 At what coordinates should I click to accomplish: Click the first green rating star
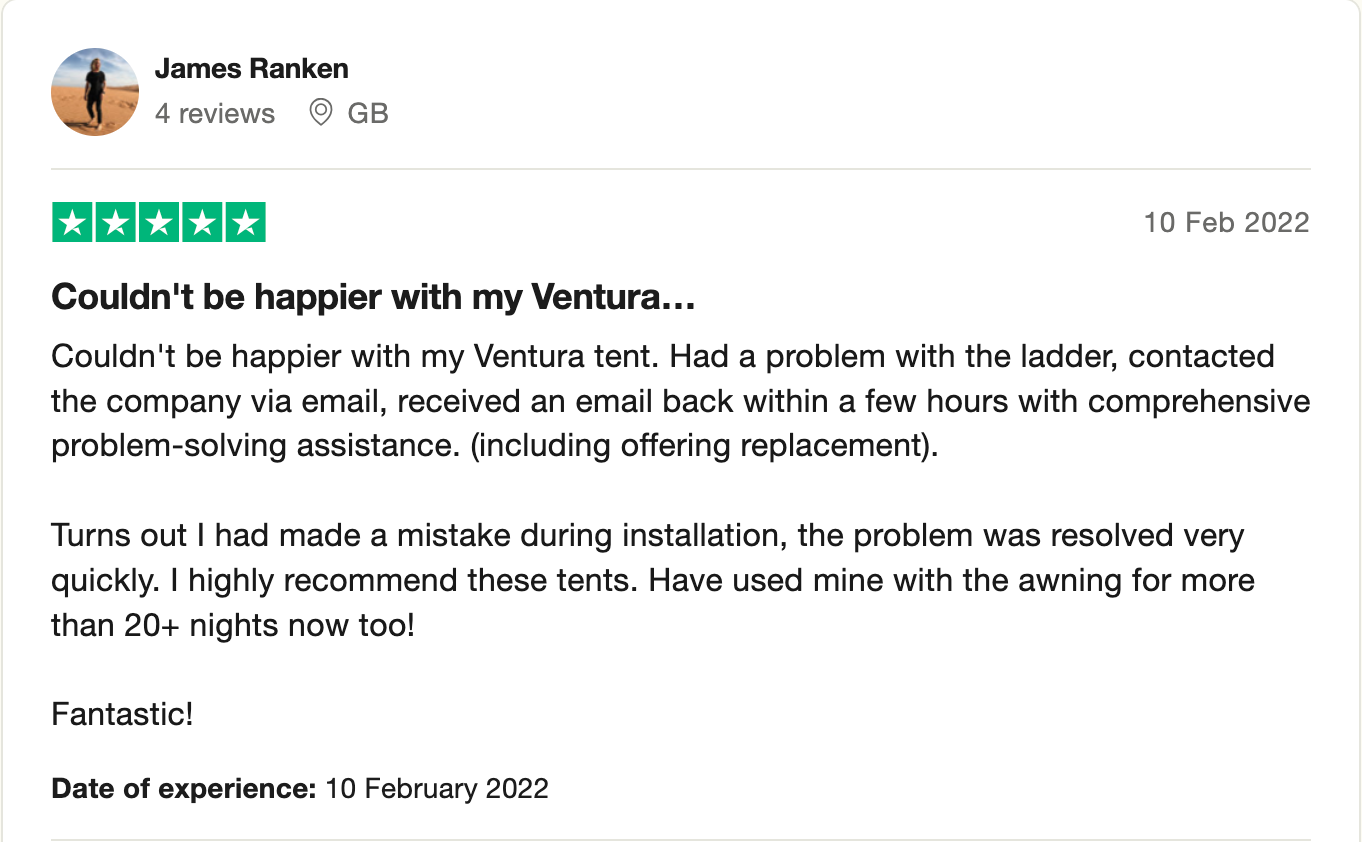(72, 223)
